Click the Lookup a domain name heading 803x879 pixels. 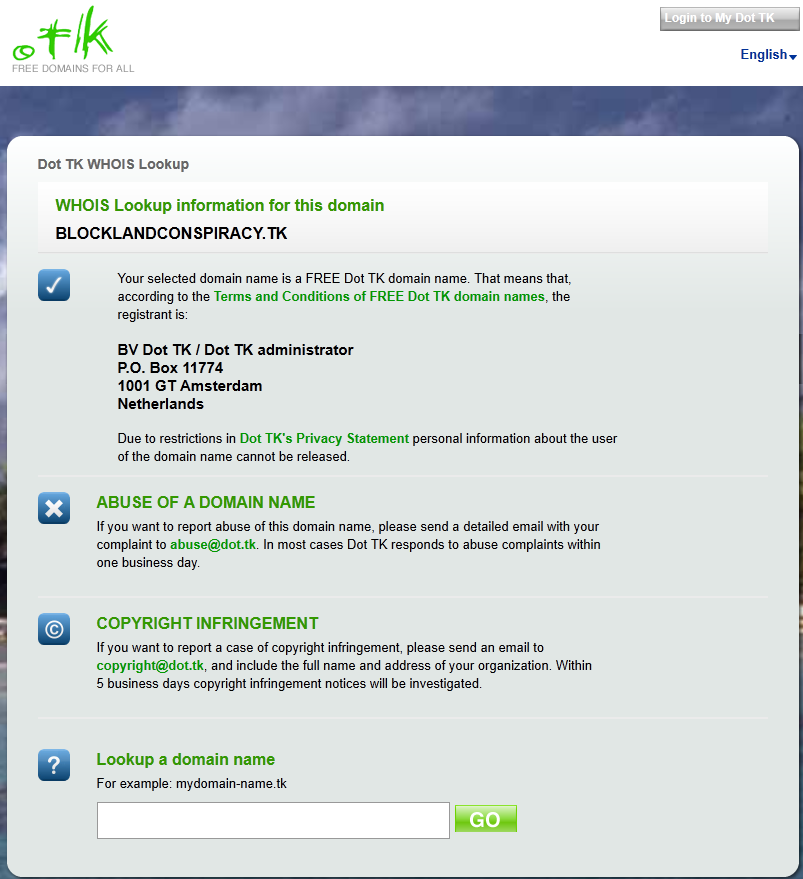[186, 759]
